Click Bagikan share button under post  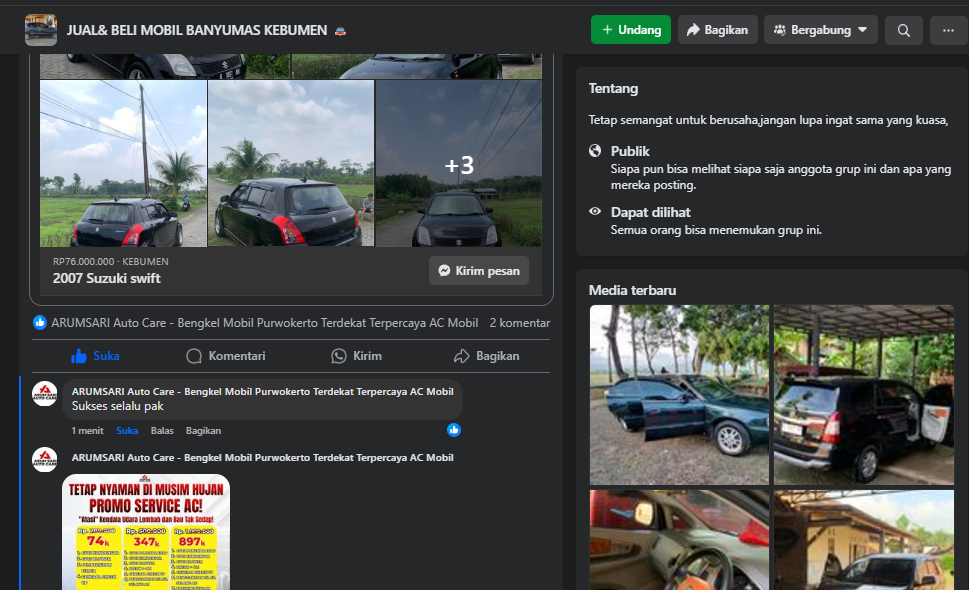(x=486, y=356)
